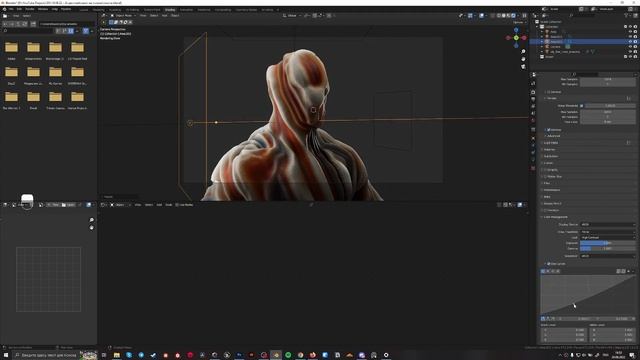Open File Explorer from the taskbar
This screenshot has width=640, height=360.
[x=116, y=355]
